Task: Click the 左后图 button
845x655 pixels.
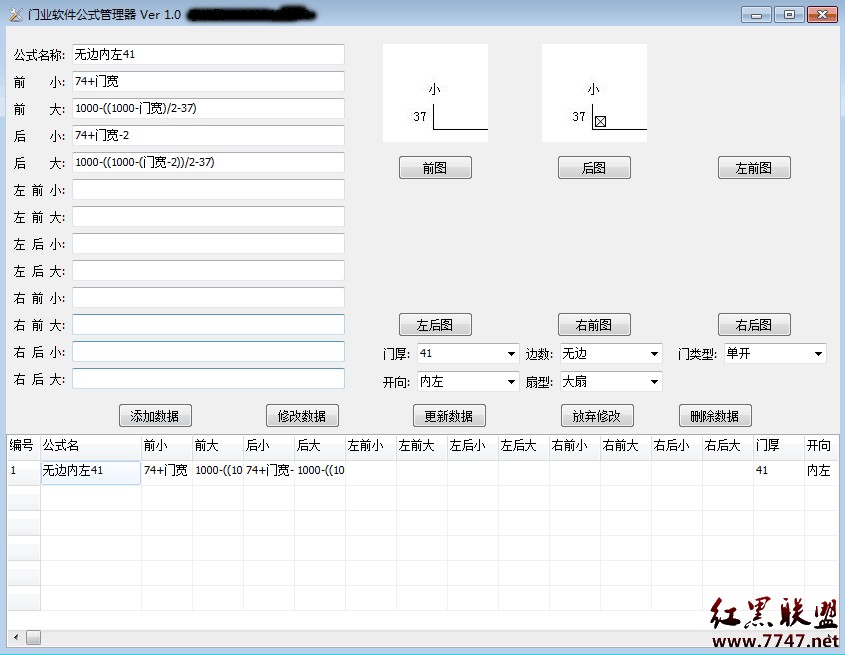Action: click(435, 325)
